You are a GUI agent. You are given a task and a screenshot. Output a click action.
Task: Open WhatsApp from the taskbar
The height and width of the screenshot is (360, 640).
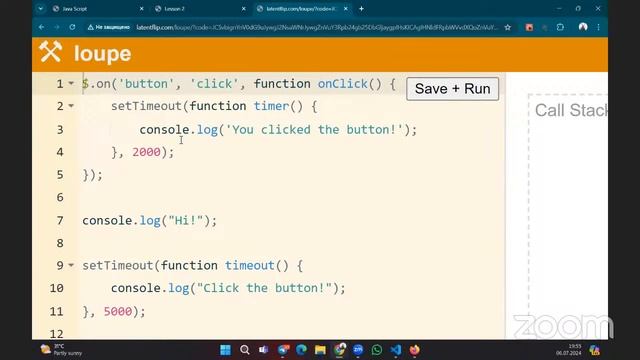(377, 350)
